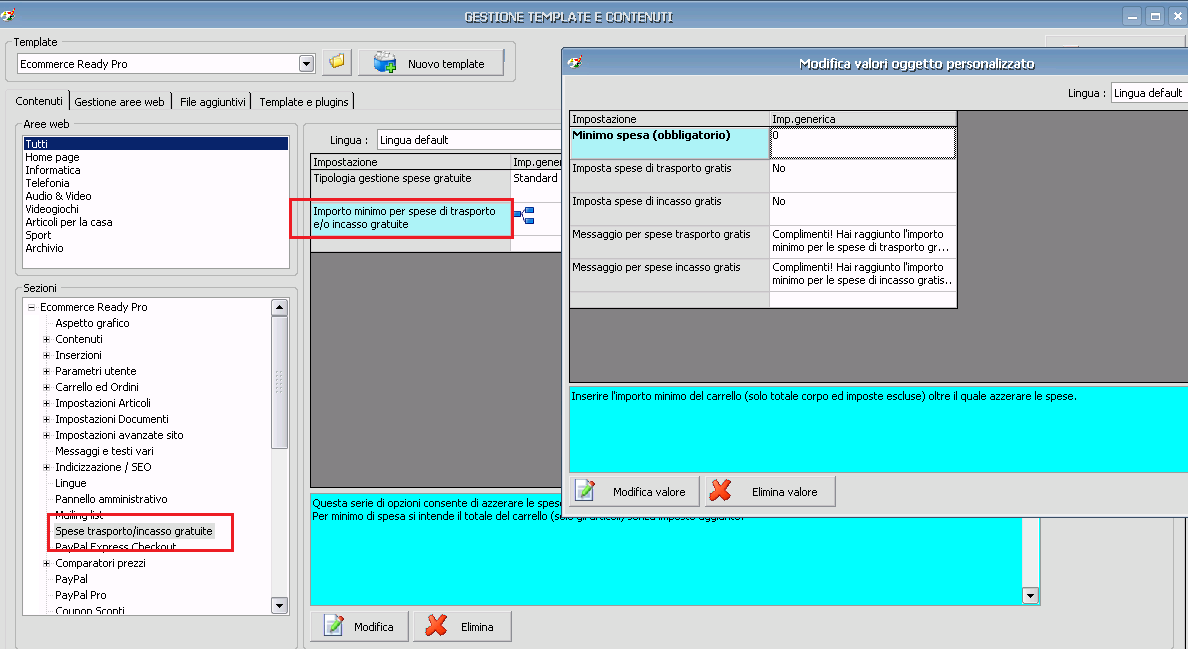The width and height of the screenshot is (1188, 649).
Task: Open the File aggiuntivi tab
Action: (x=213, y=101)
